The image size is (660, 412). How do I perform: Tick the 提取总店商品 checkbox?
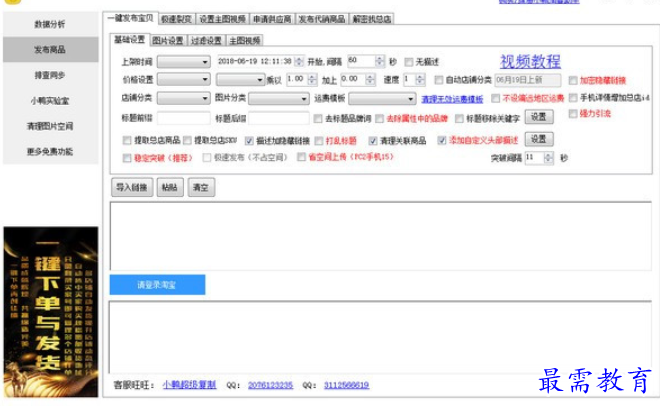coord(126,140)
